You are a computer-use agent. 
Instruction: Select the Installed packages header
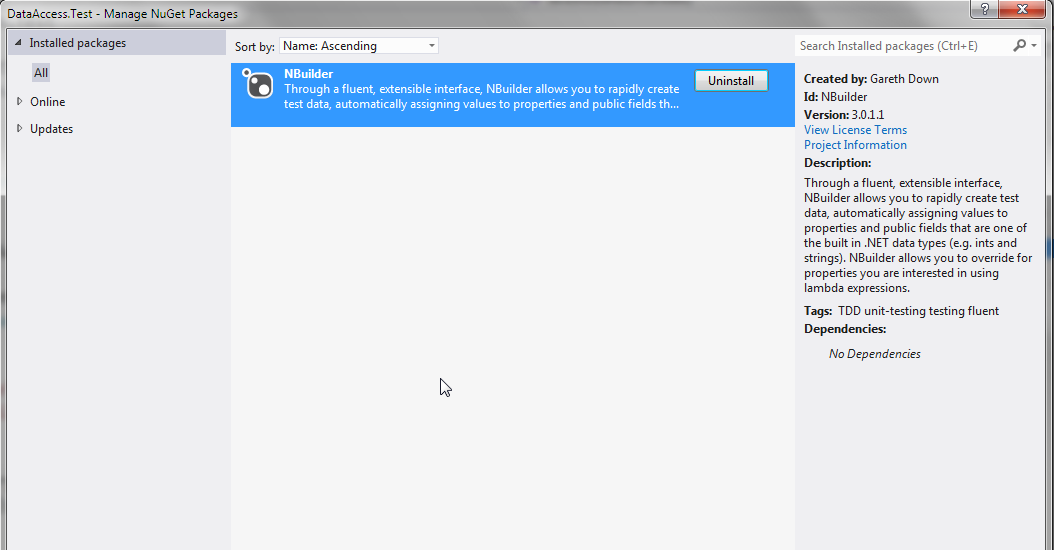click(117, 43)
